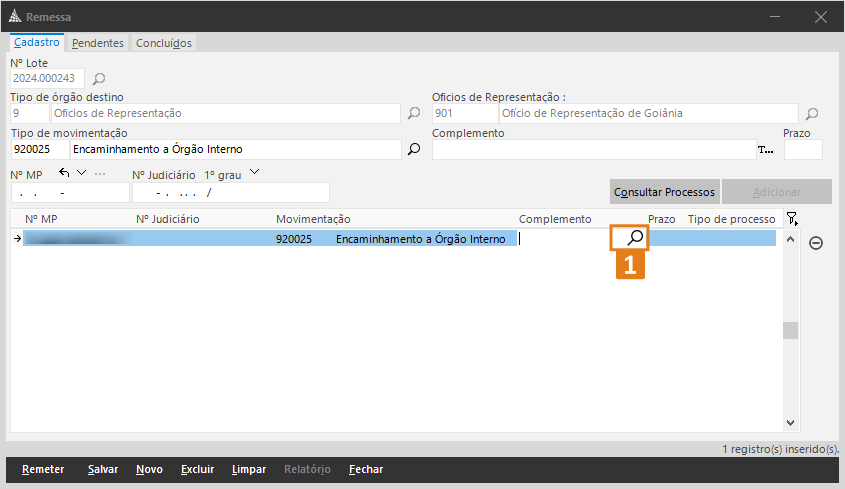
Task: Click the Tipo de processo column header
Action: [731, 219]
